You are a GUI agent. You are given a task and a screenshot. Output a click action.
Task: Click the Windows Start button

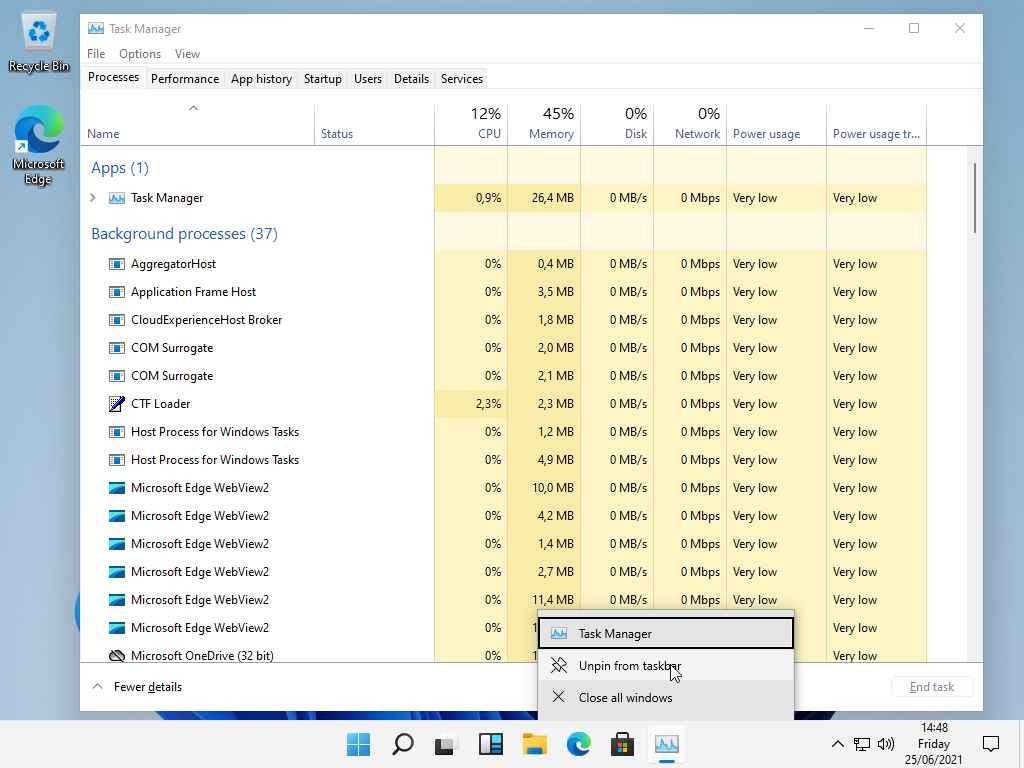click(358, 744)
